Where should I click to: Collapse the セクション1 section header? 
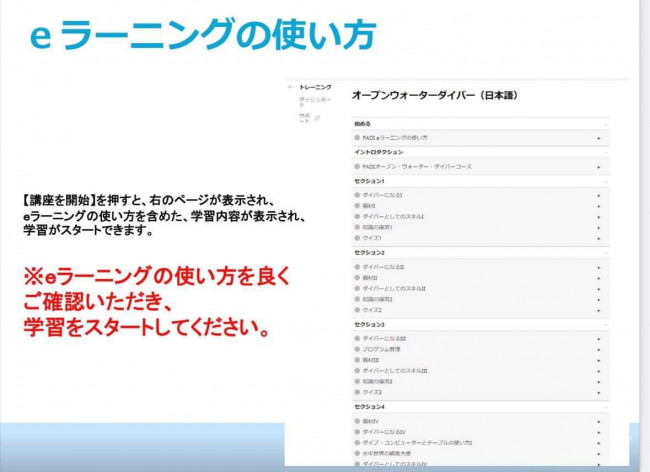pyautogui.click(x=604, y=181)
